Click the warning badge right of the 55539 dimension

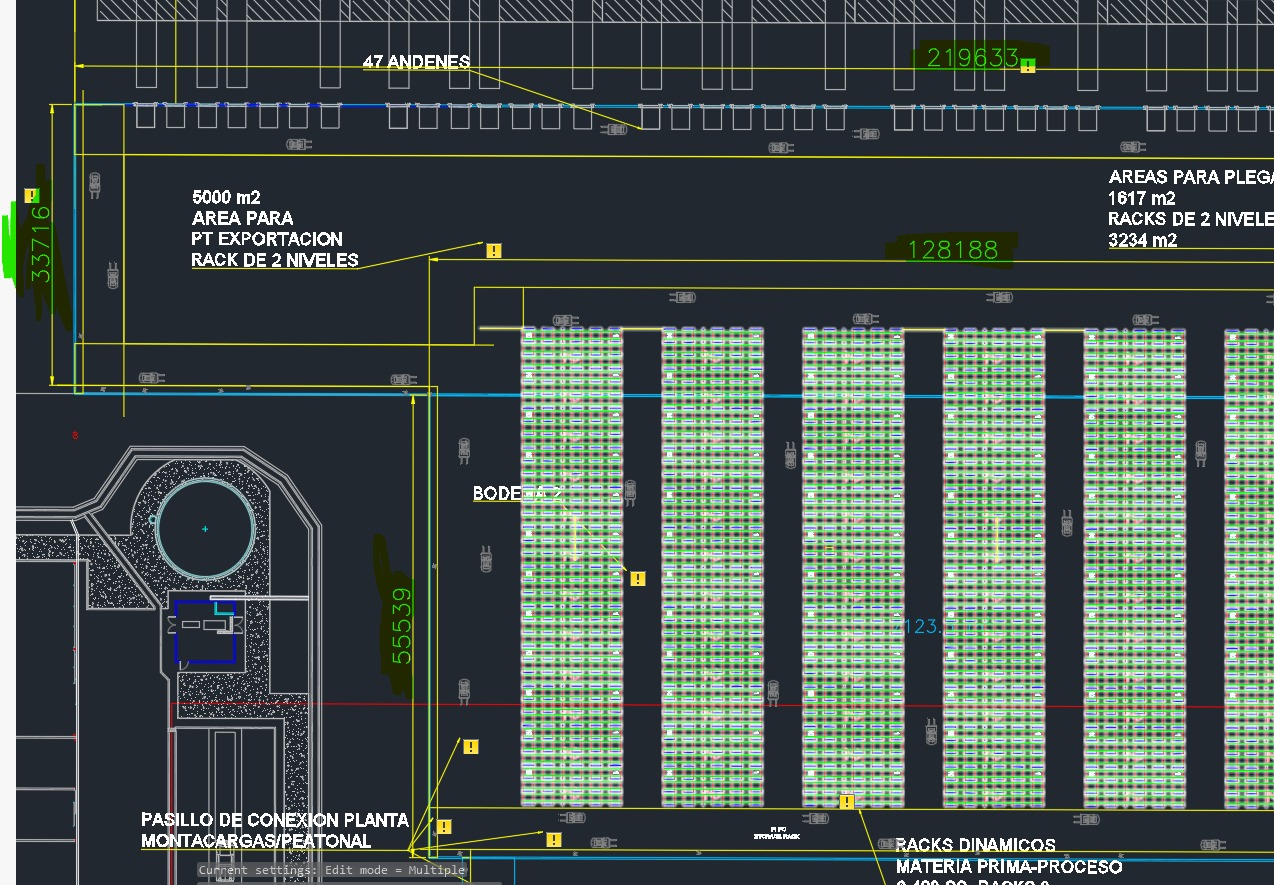[x=471, y=747]
